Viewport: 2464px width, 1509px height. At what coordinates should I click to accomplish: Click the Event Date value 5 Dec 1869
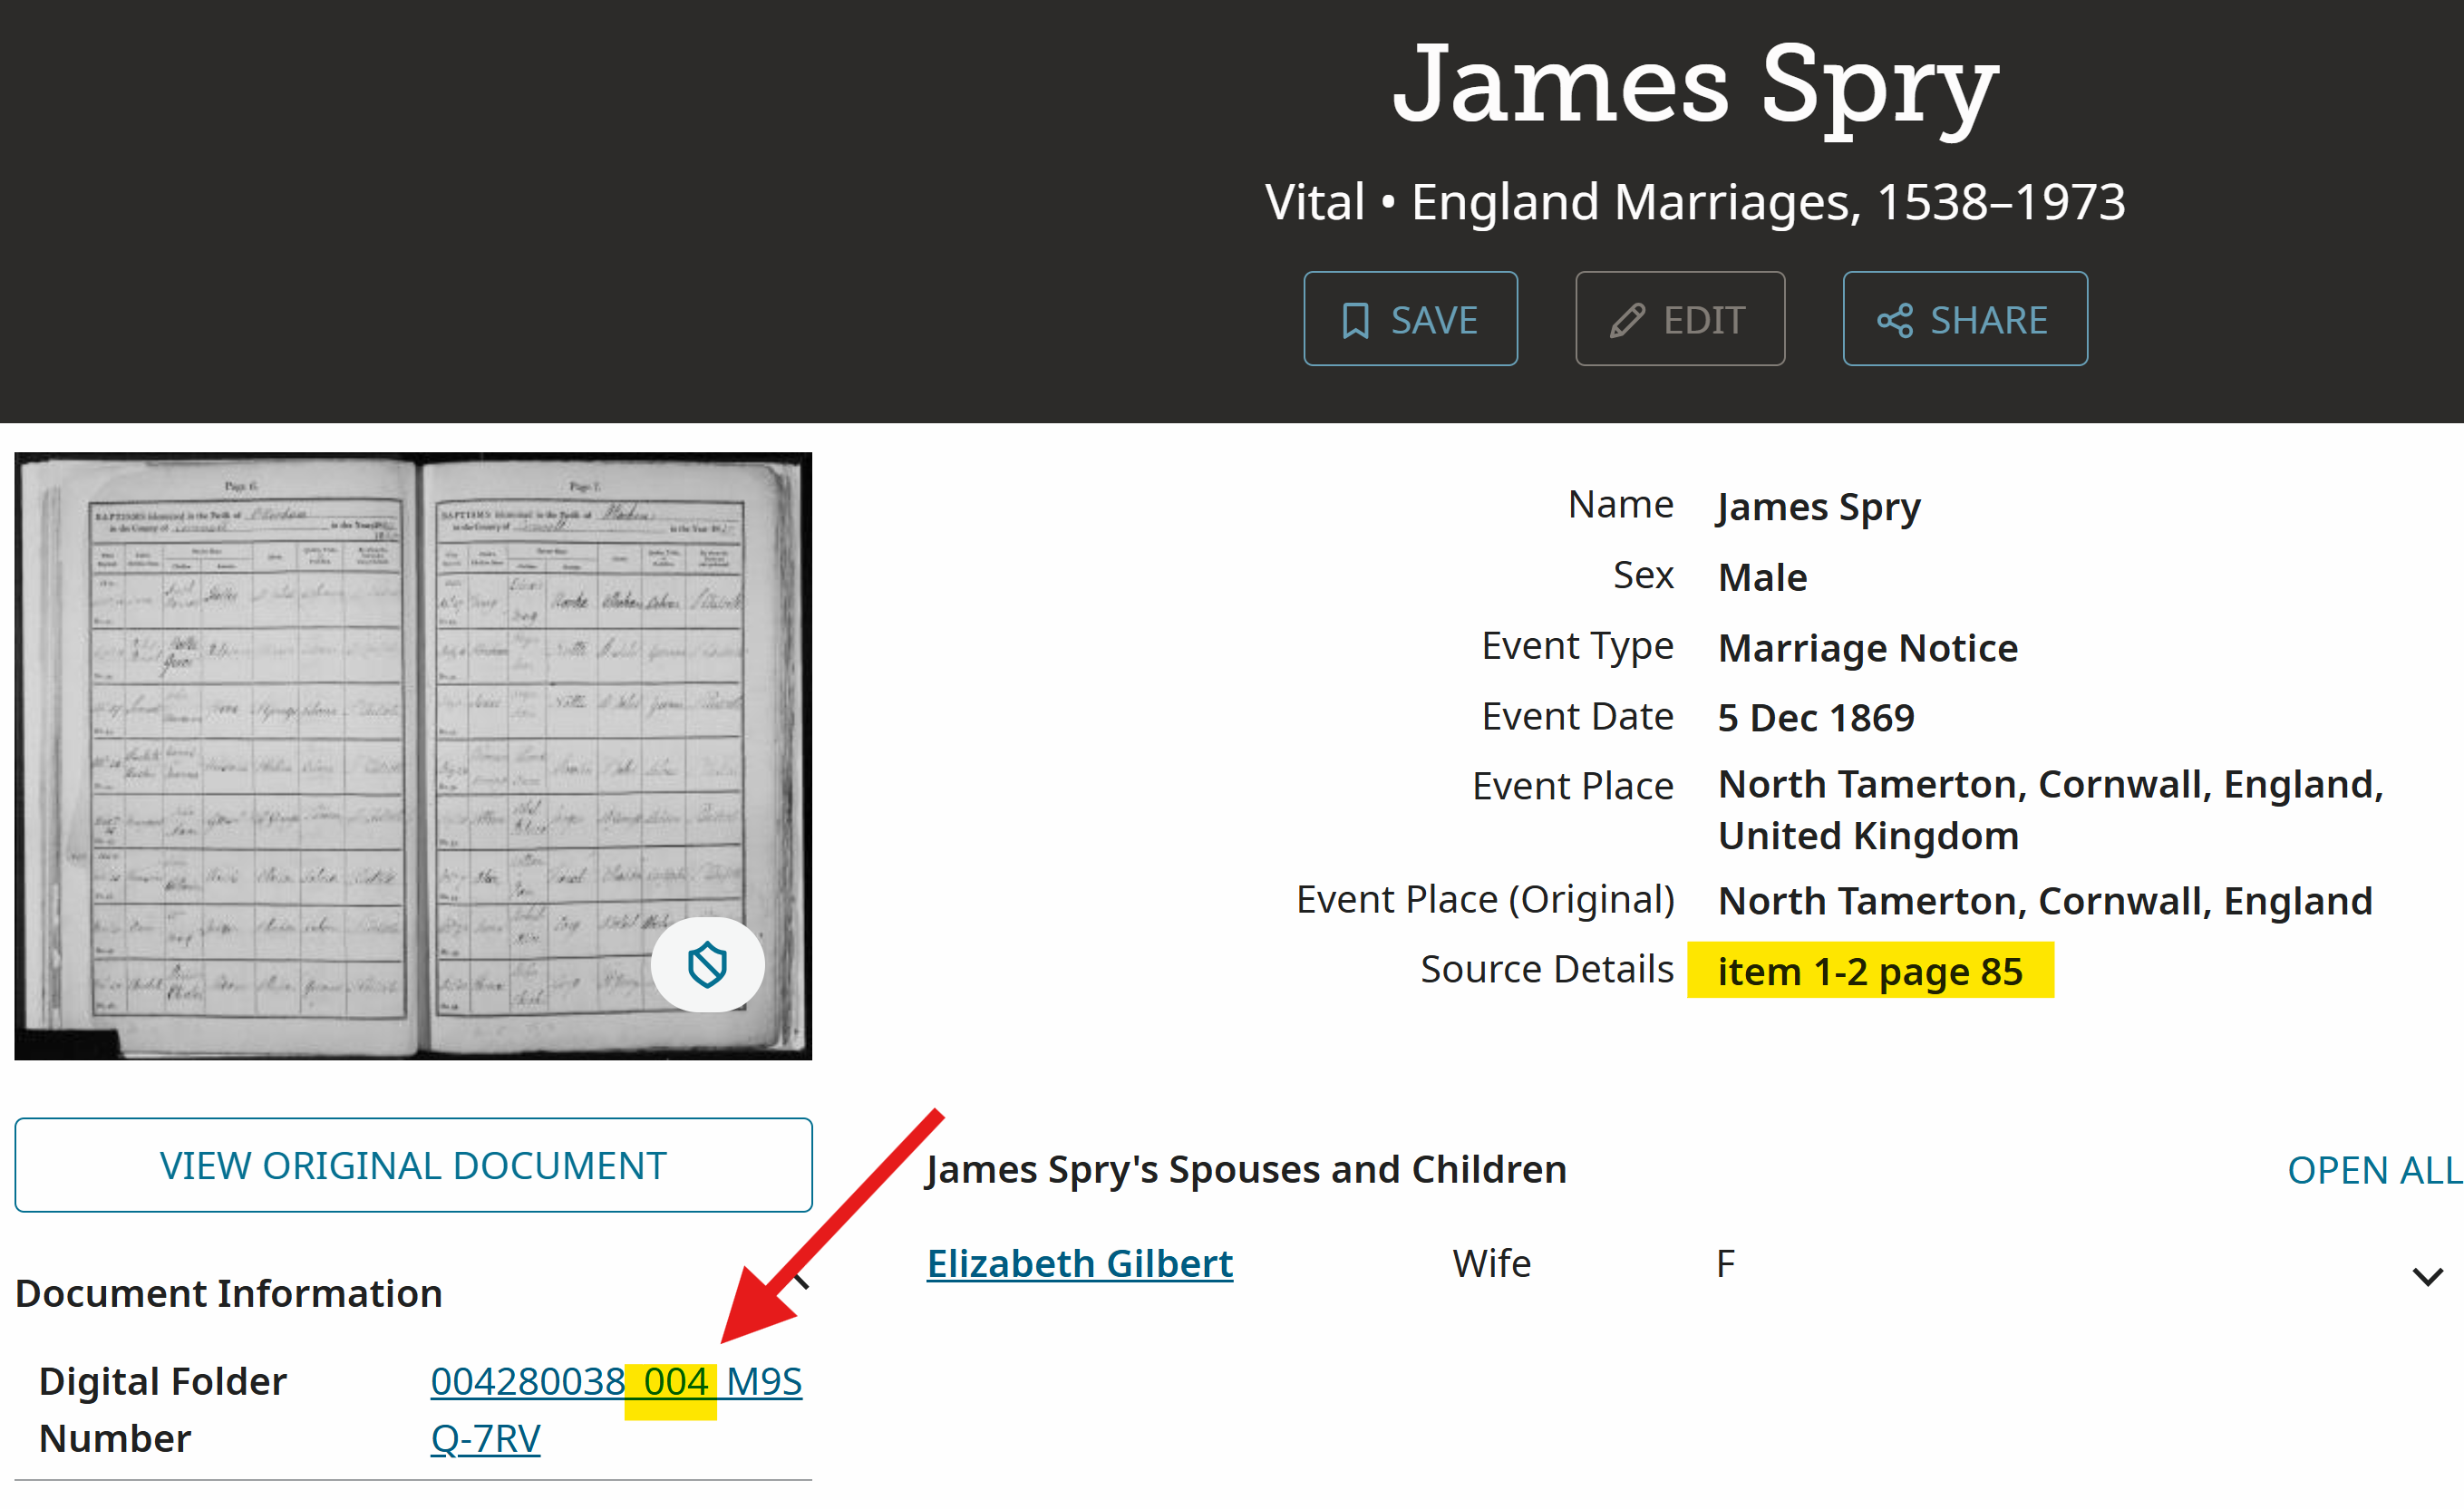(1816, 718)
